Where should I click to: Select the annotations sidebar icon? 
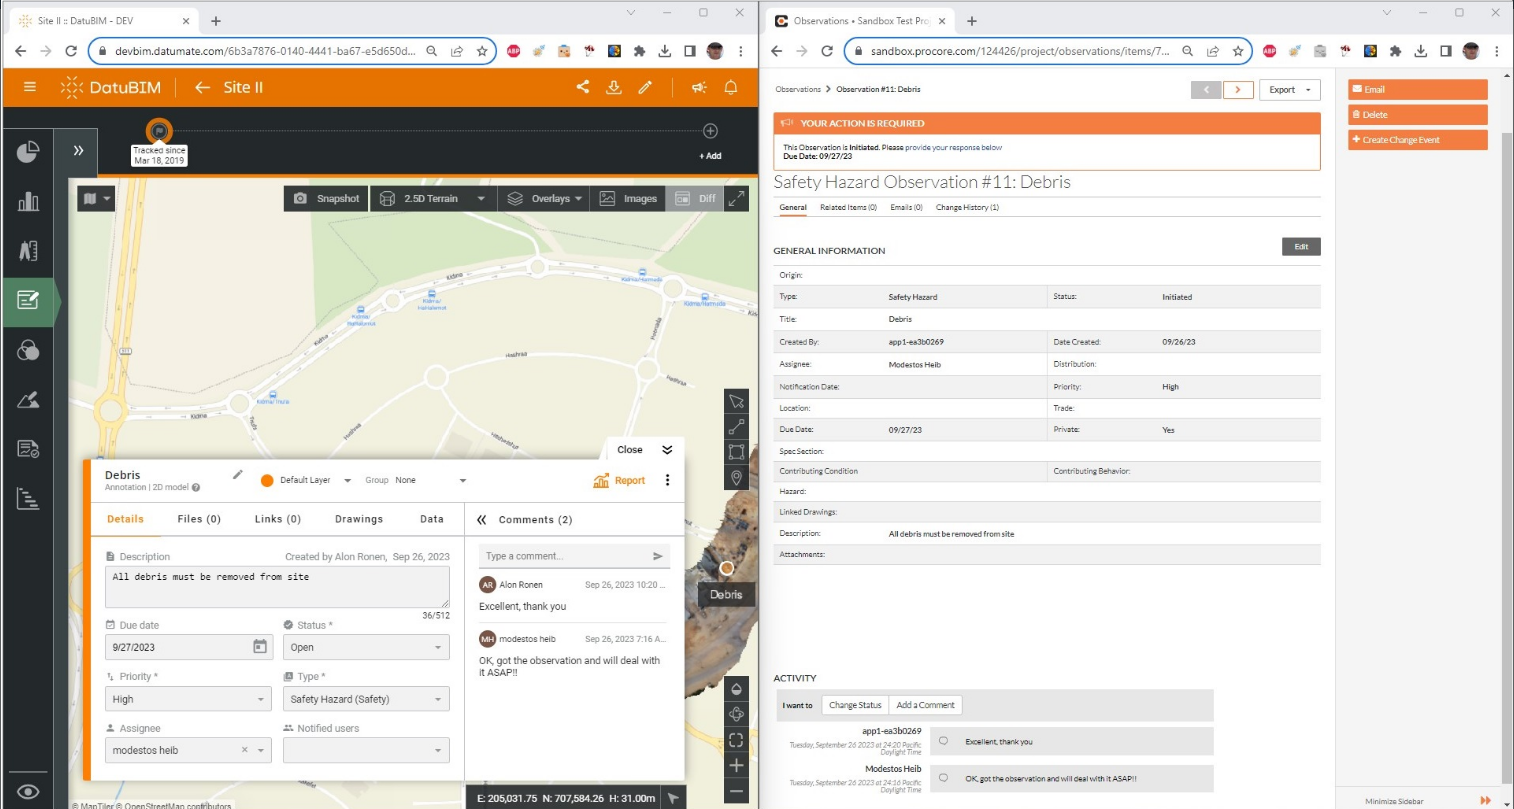tap(28, 300)
